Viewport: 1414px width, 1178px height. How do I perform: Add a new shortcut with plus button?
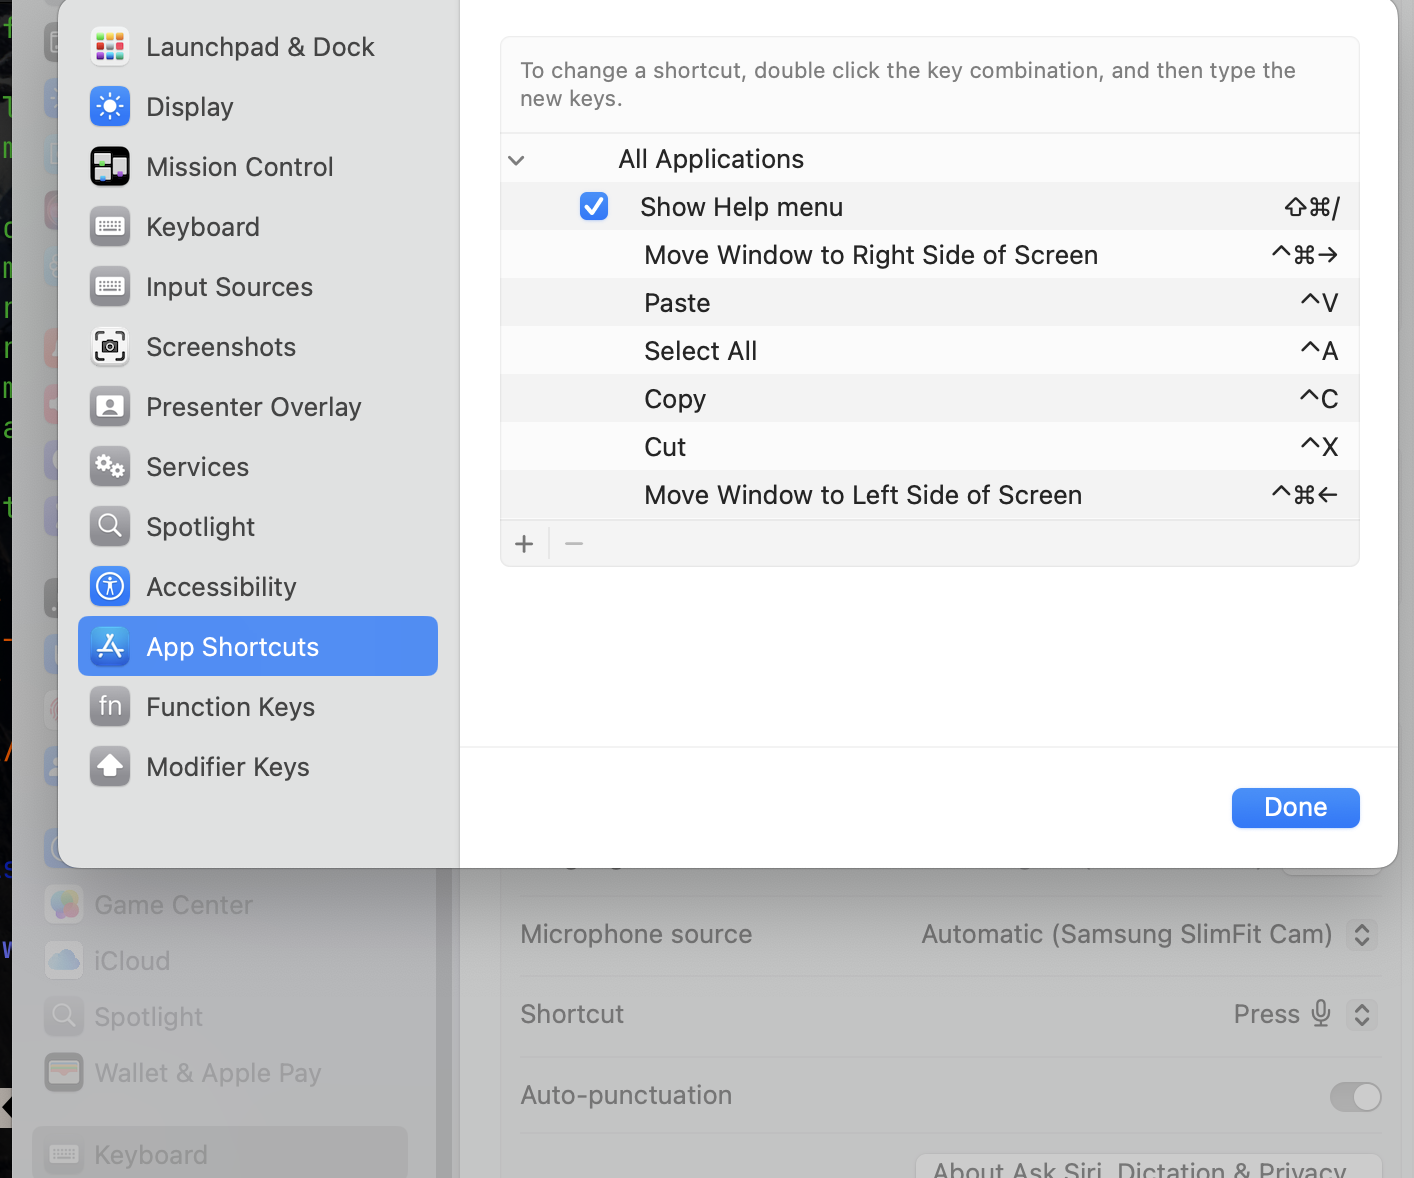click(x=524, y=544)
